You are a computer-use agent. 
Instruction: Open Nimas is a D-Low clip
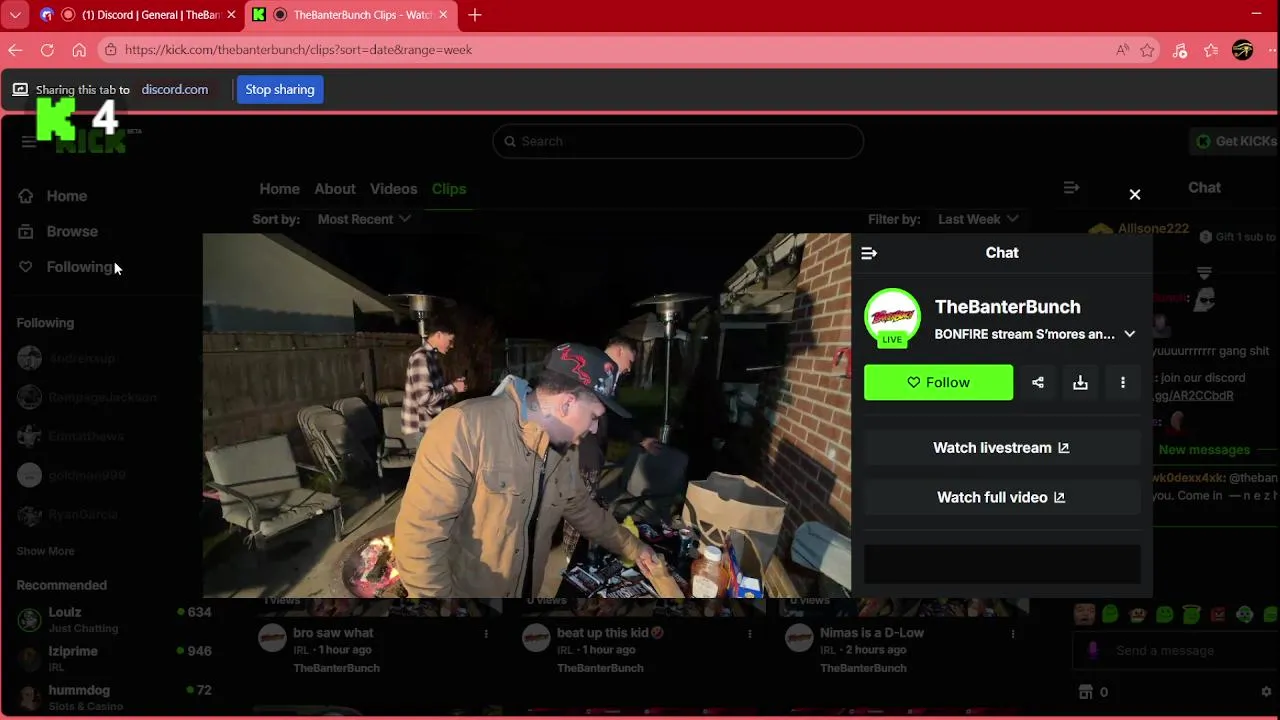click(x=872, y=633)
